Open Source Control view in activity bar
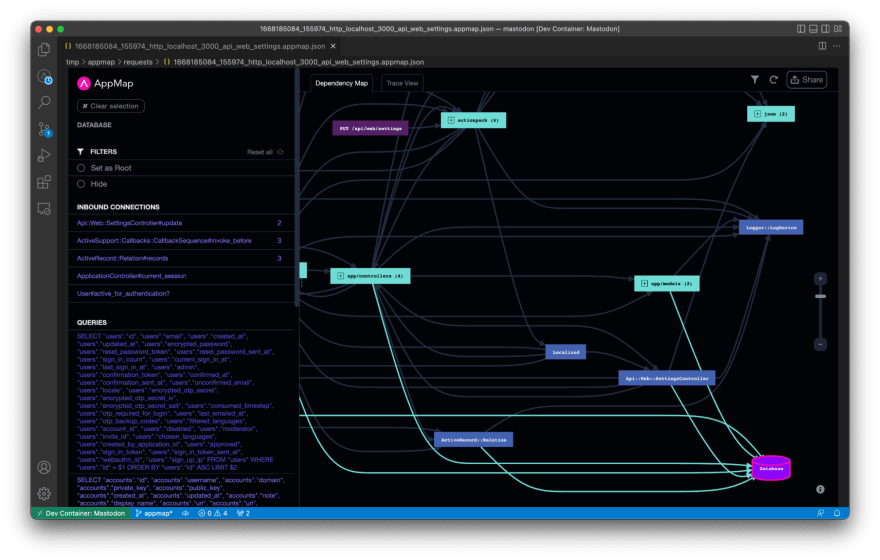 (44, 130)
